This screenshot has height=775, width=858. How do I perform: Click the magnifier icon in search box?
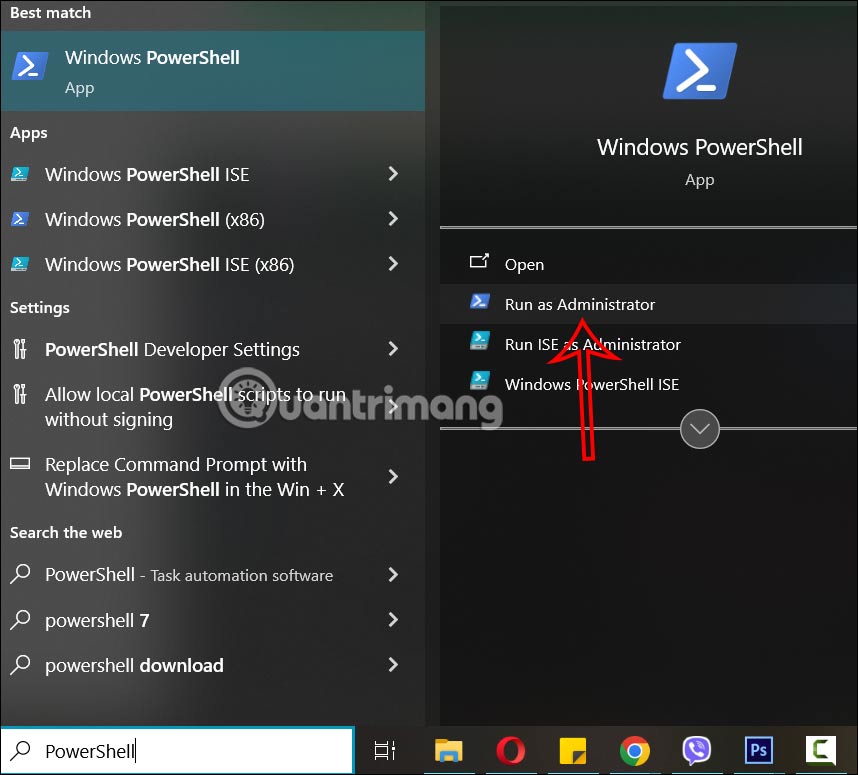pyautogui.click(x=21, y=750)
